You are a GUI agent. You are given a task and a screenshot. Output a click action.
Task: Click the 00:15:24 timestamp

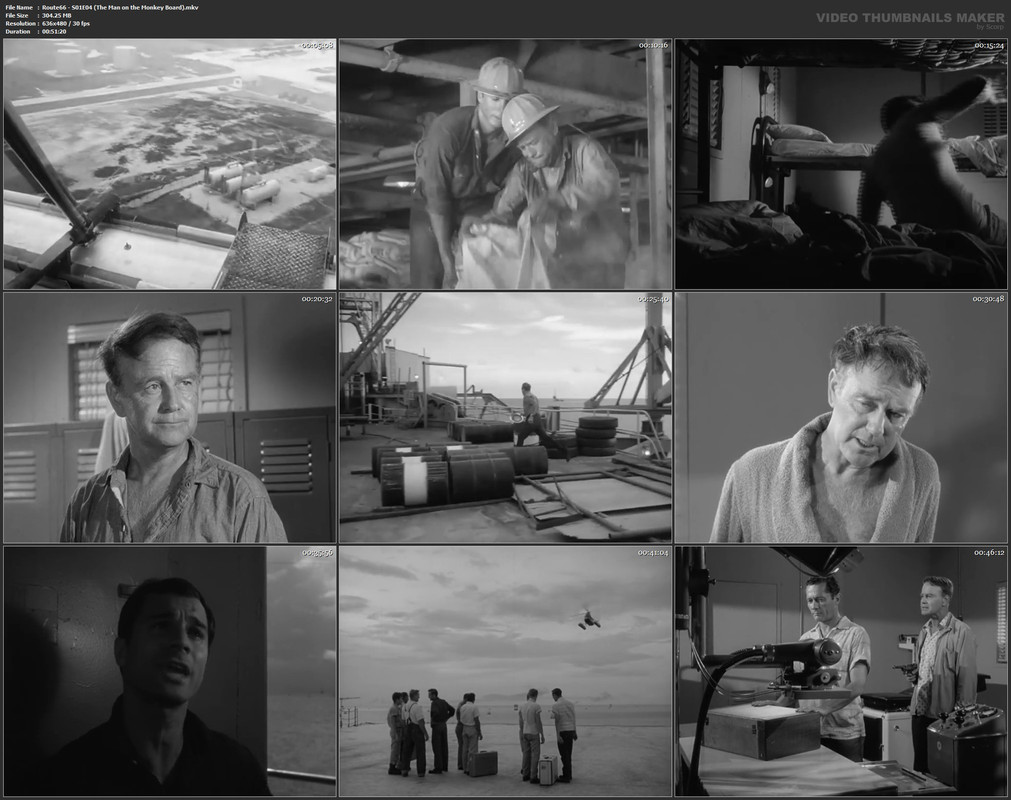tap(988, 45)
